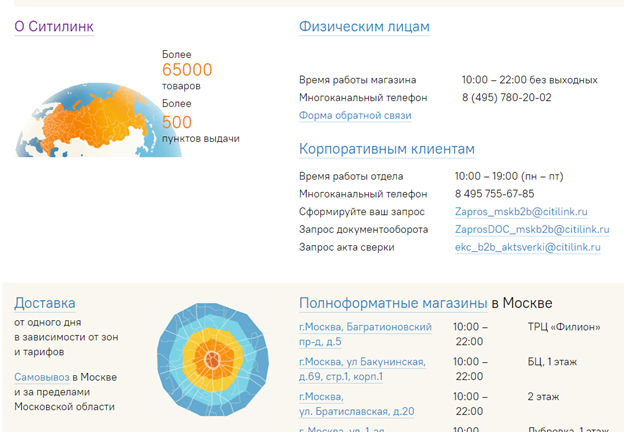Open «Корпоративным клиентам» heading link
The width and height of the screenshot is (624, 432).
point(387,149)
